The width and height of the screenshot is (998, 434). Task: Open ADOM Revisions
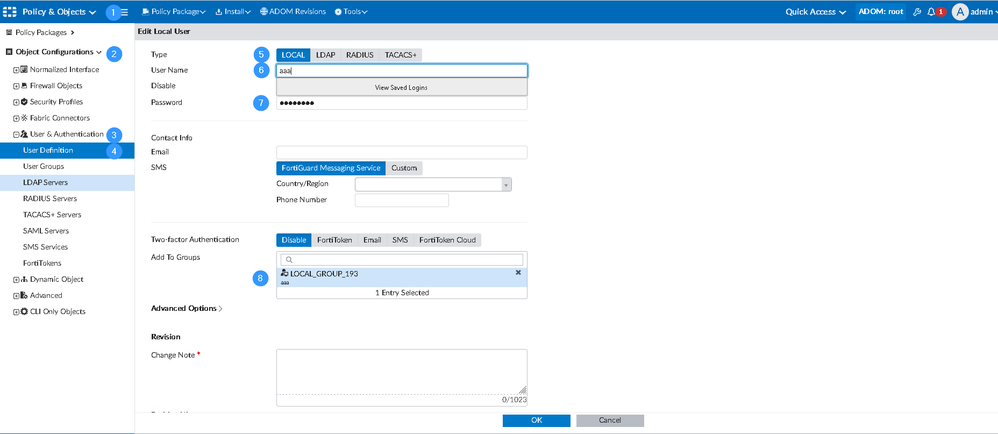293,11
